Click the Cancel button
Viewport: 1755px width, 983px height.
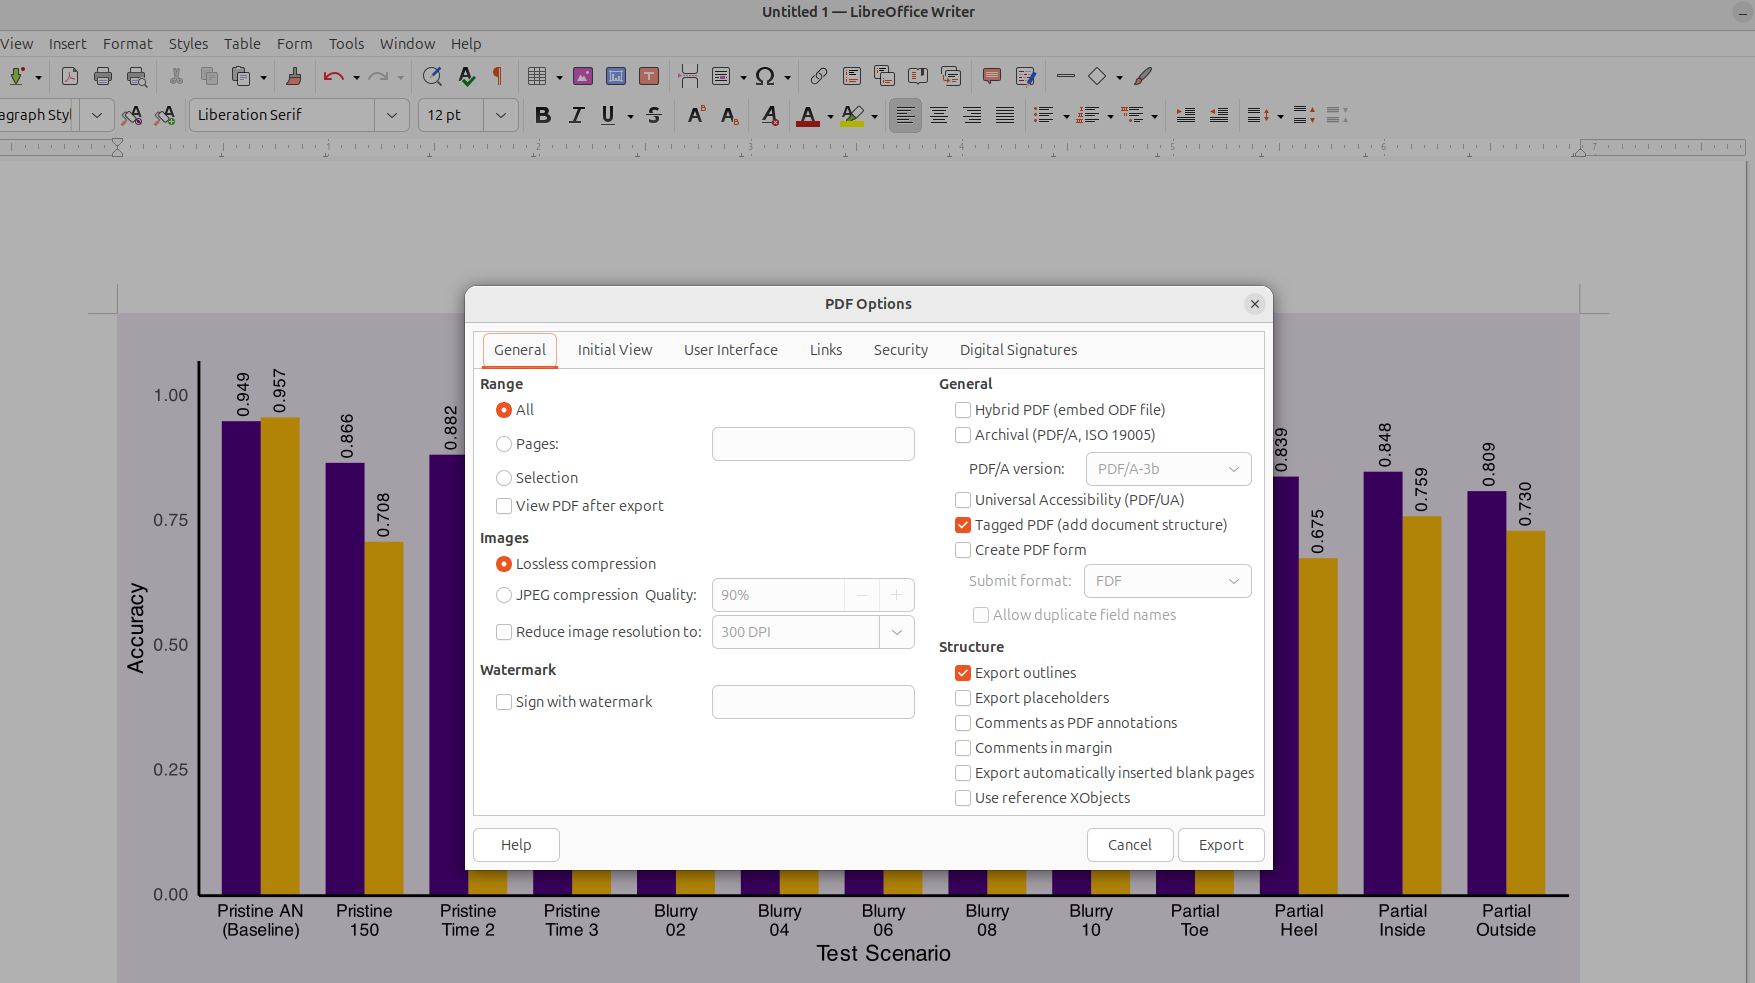point(1130,845)
